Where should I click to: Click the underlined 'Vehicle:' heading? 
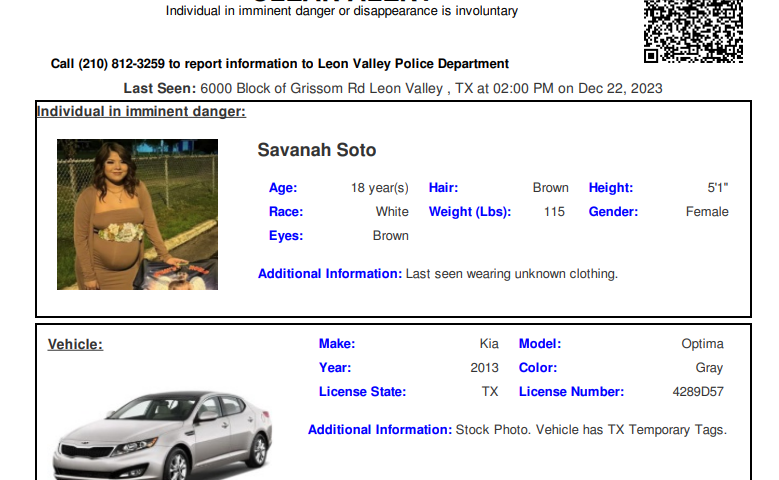(75, 344)
